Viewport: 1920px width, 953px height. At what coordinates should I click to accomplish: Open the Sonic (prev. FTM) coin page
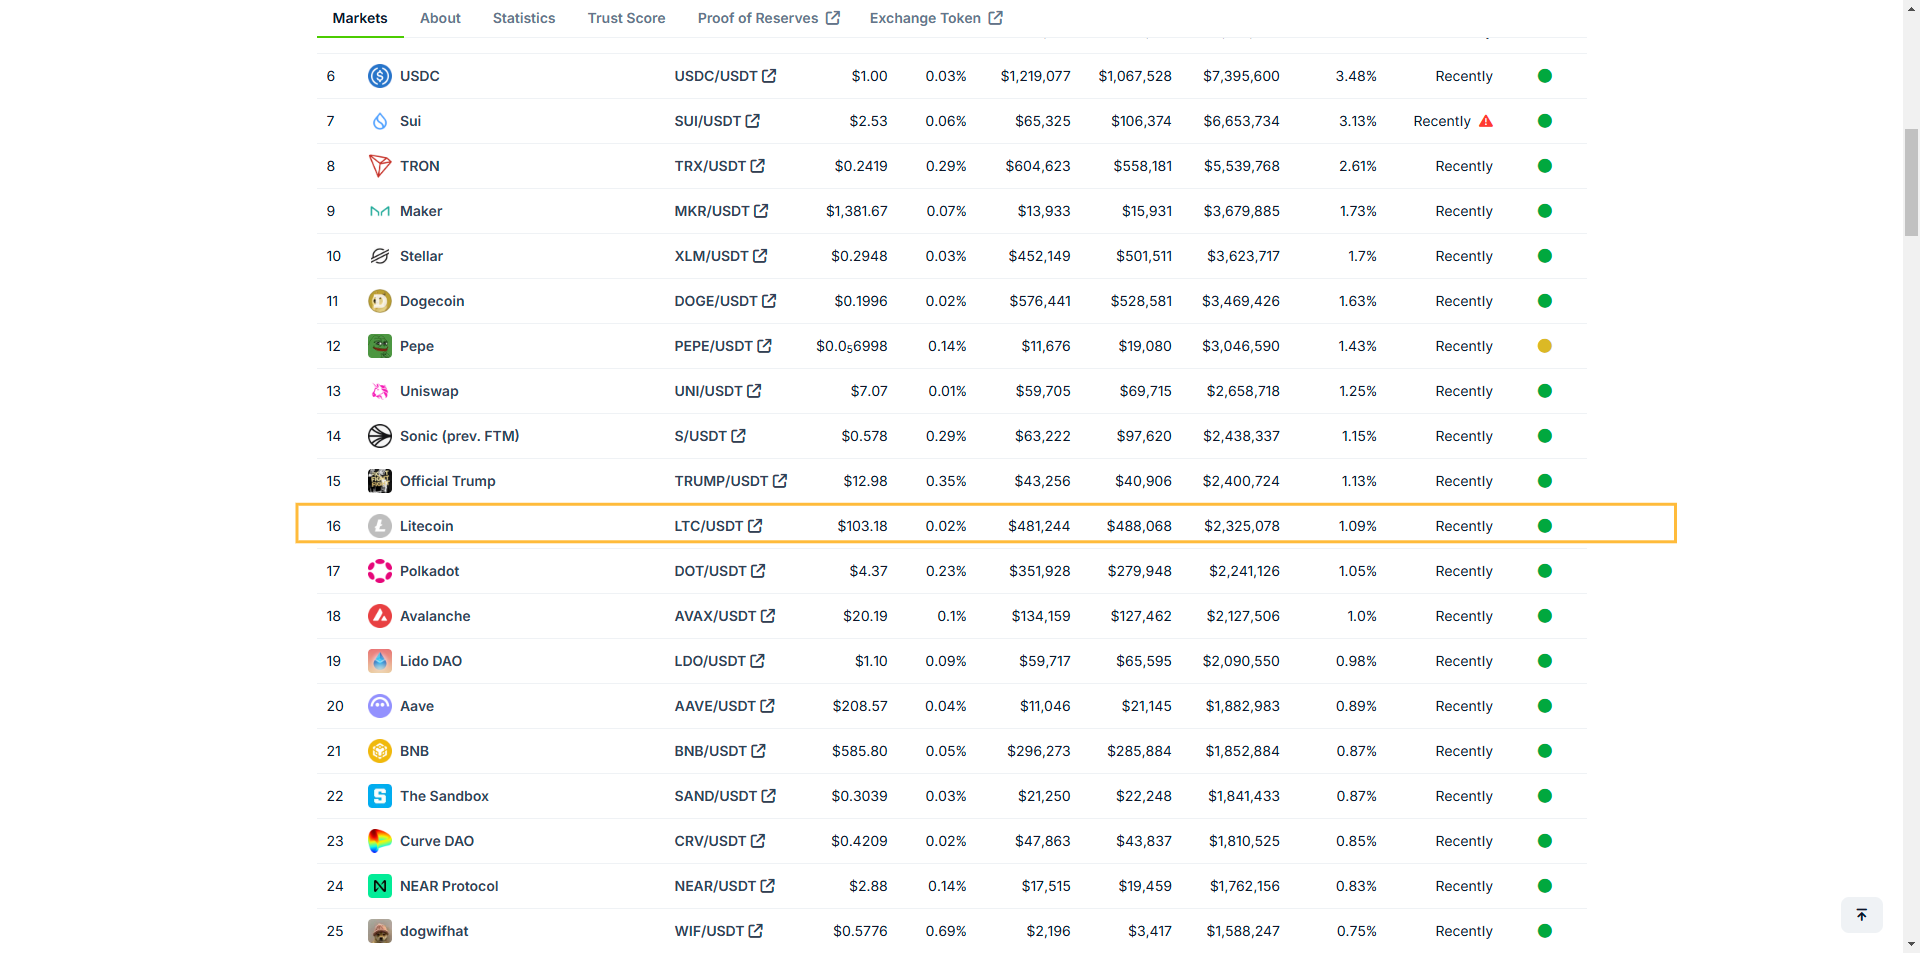(x=460, y=436)
